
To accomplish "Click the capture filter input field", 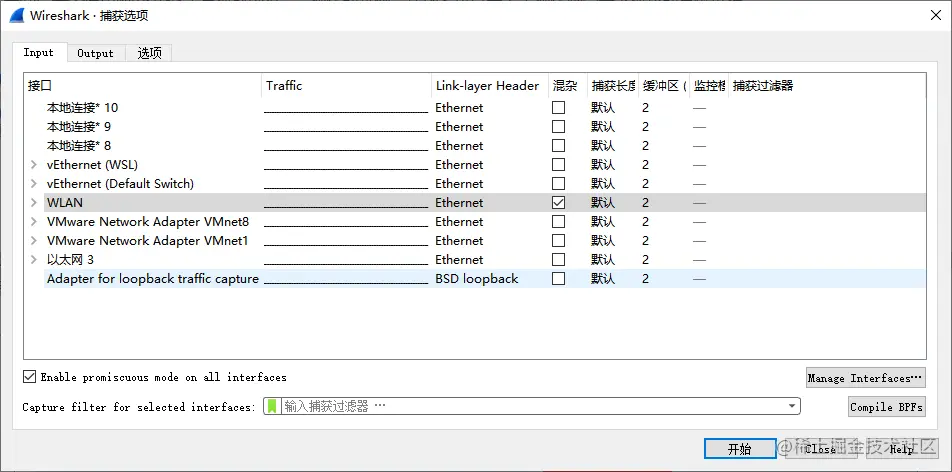I will pyautogui.click(x=533, y=406).
